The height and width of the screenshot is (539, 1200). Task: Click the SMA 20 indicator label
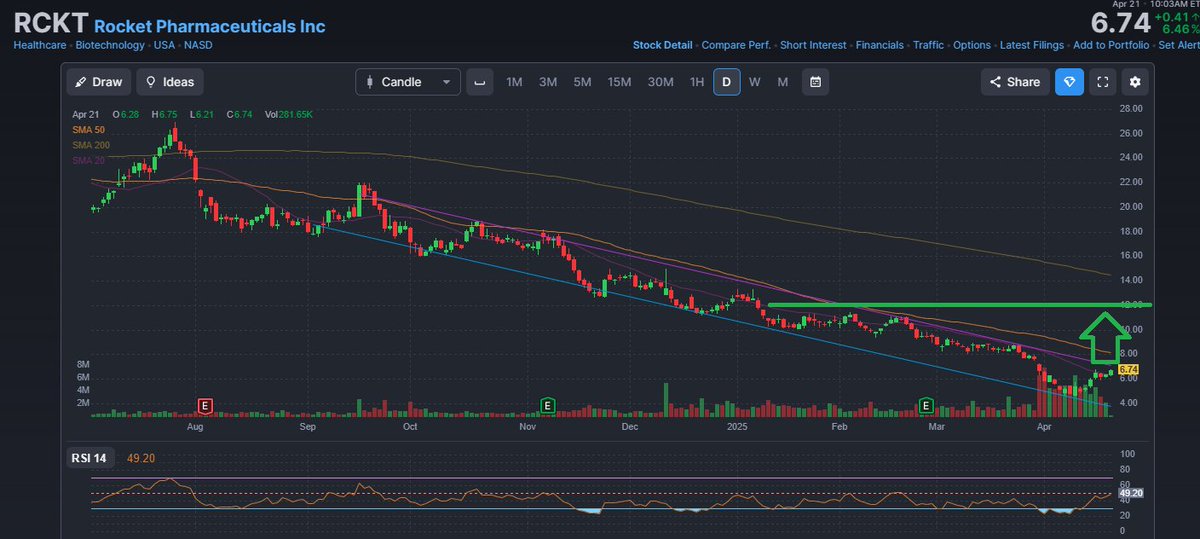(88, 161)
